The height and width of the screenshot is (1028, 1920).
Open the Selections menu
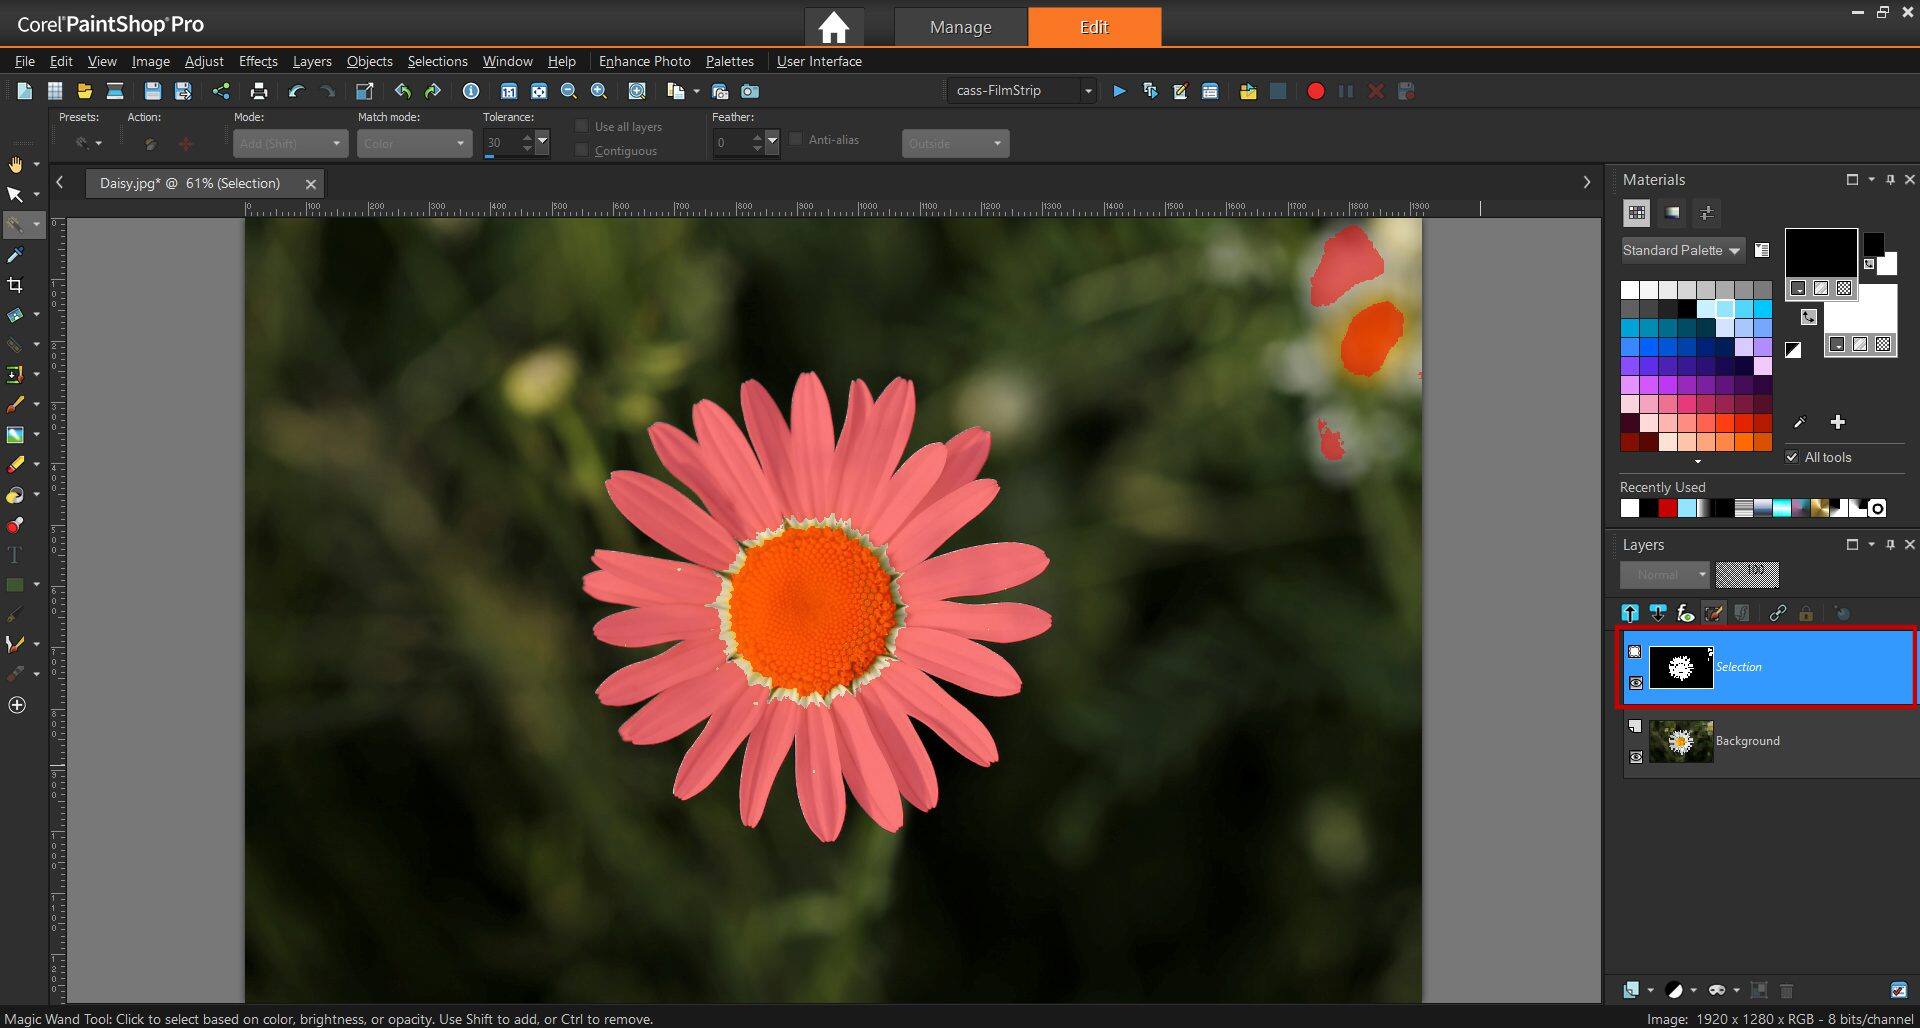click(x=437, y=61)
